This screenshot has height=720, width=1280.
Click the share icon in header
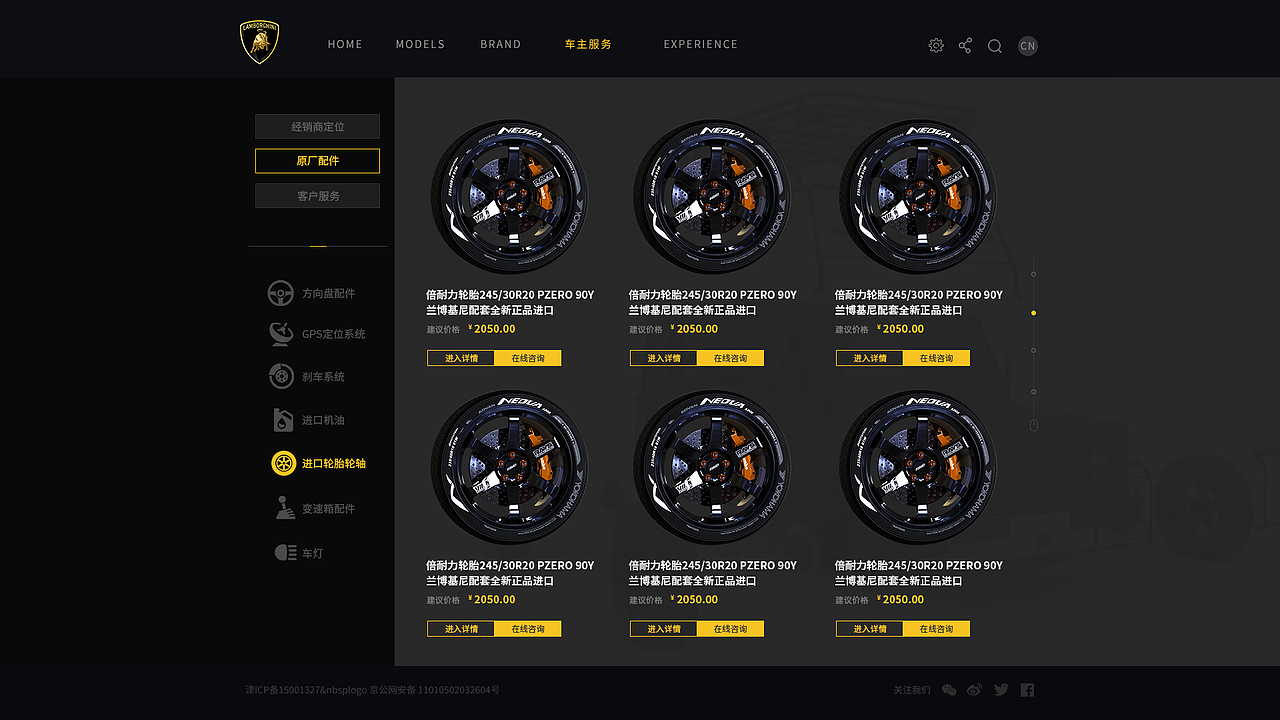point(965,45)
